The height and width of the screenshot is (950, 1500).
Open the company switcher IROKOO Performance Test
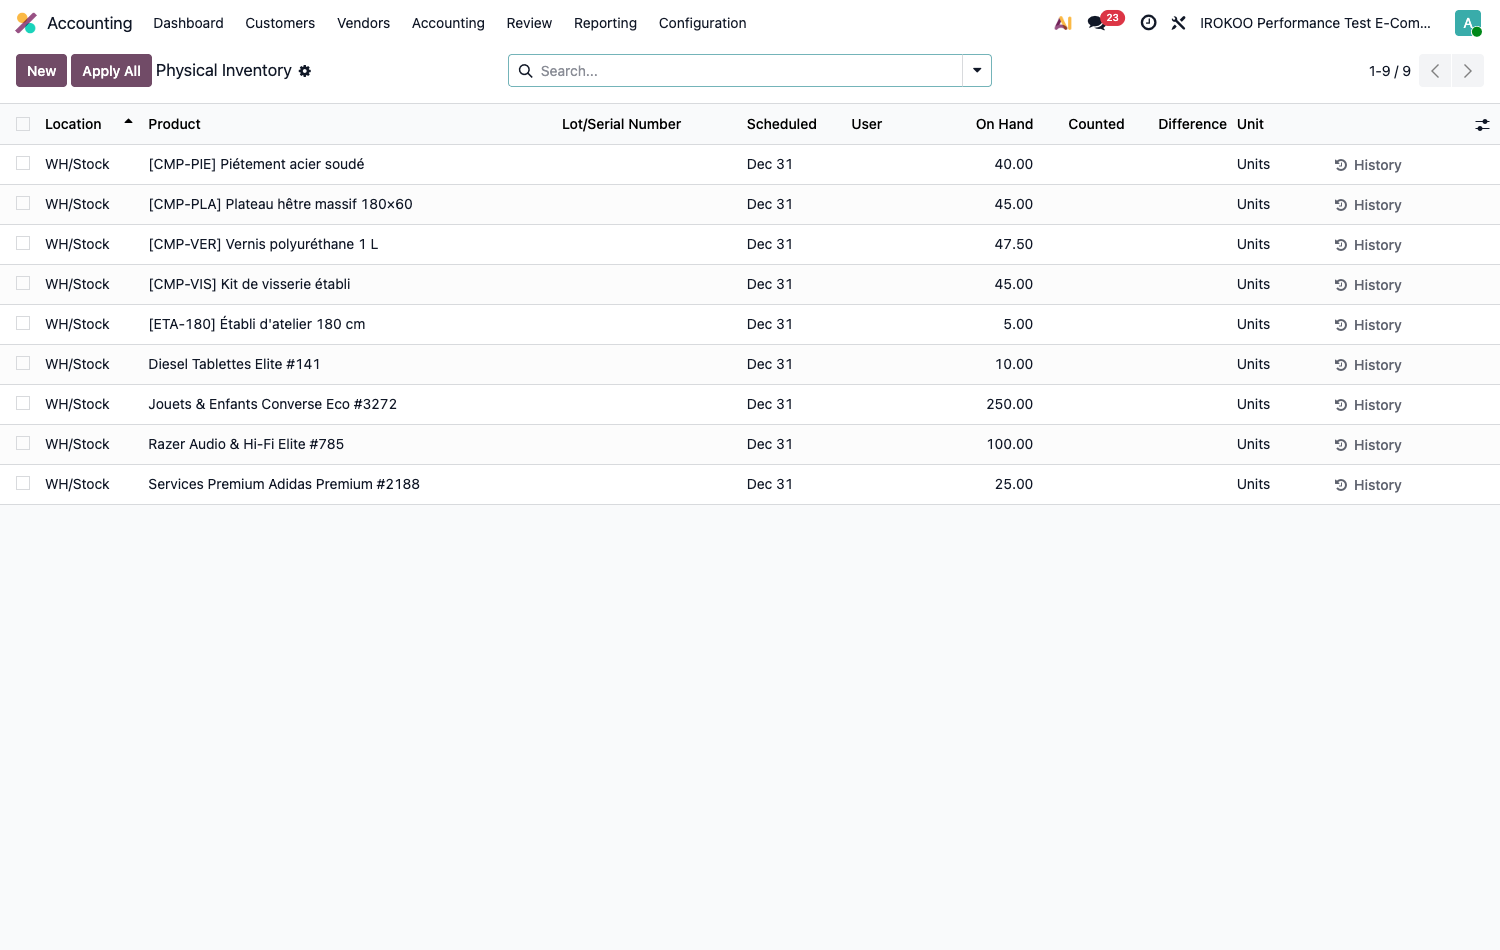[1315, 23]
